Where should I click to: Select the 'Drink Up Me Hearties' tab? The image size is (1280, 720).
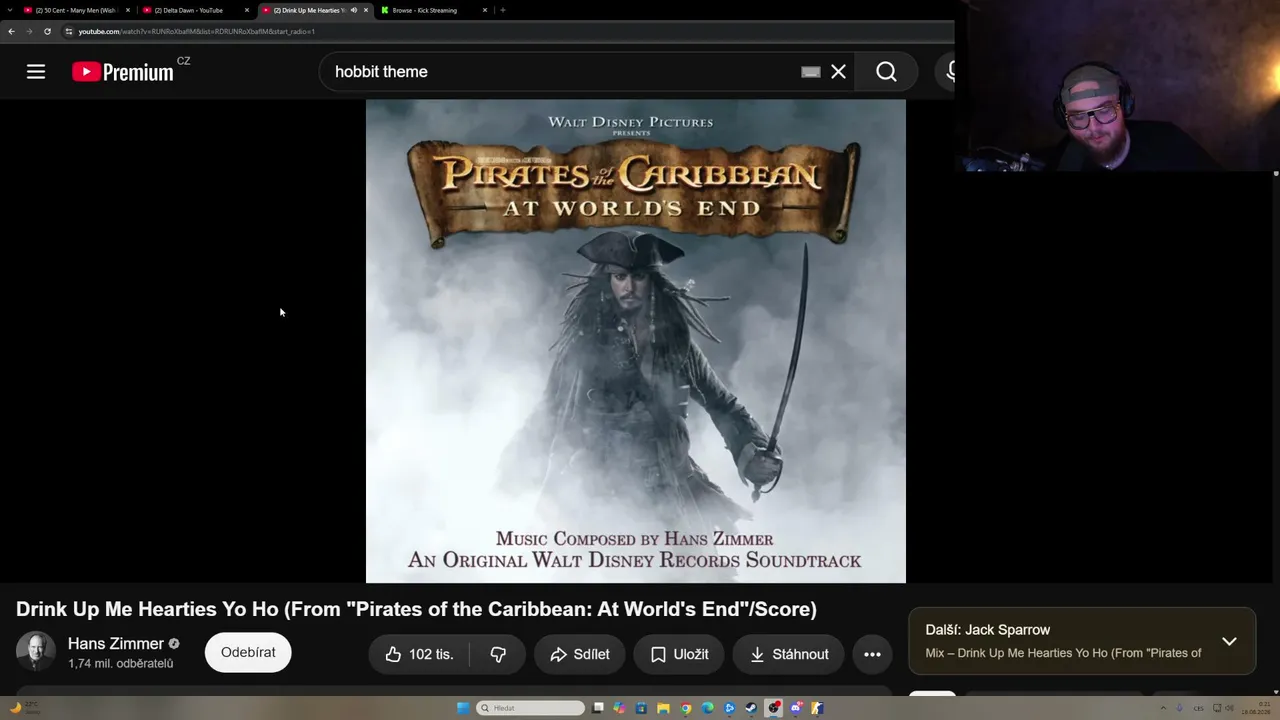pos(310,10)
